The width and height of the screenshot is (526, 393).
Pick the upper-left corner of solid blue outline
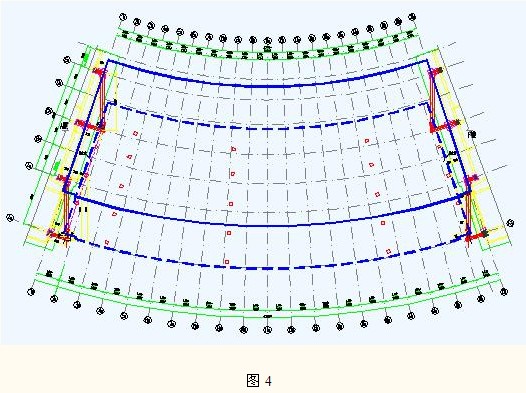click(x=108, y=60)
